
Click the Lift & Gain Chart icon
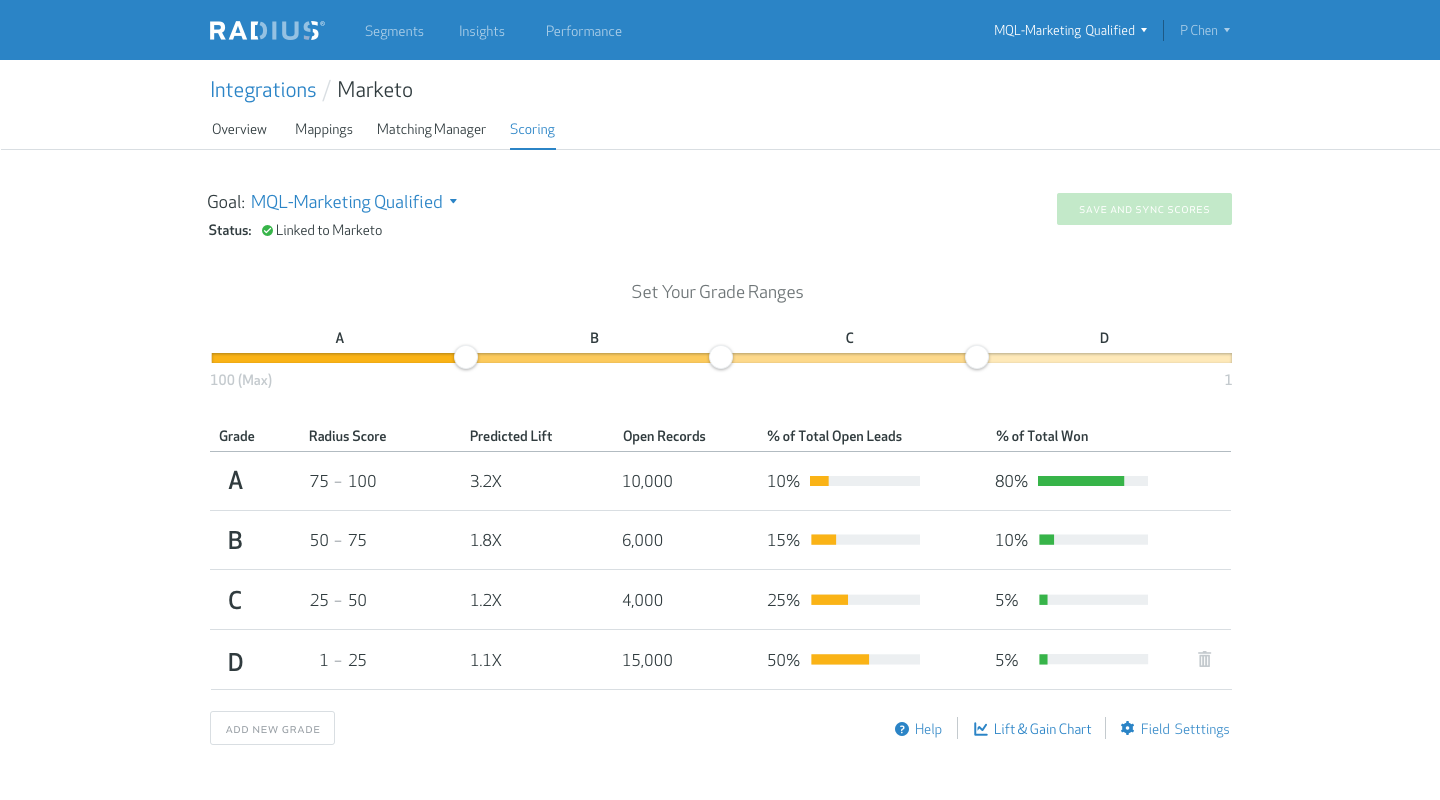981,729
